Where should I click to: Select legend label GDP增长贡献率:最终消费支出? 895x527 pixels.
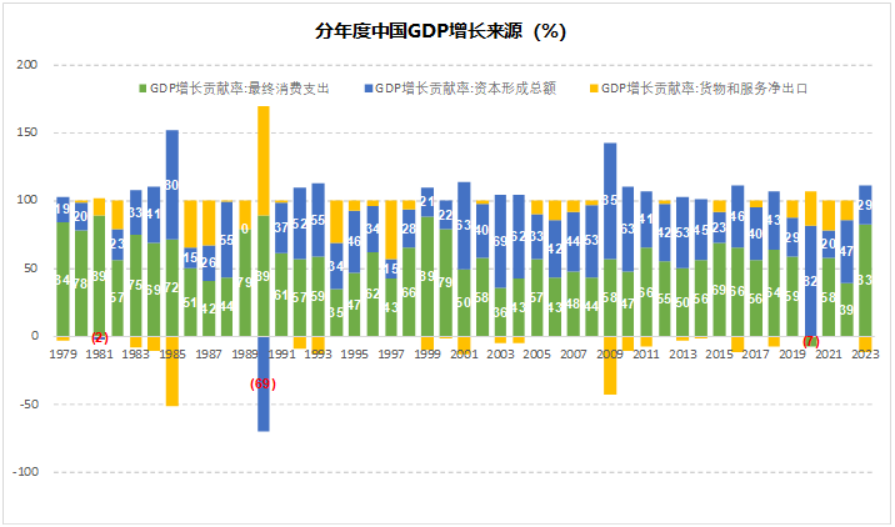(240, 88)
